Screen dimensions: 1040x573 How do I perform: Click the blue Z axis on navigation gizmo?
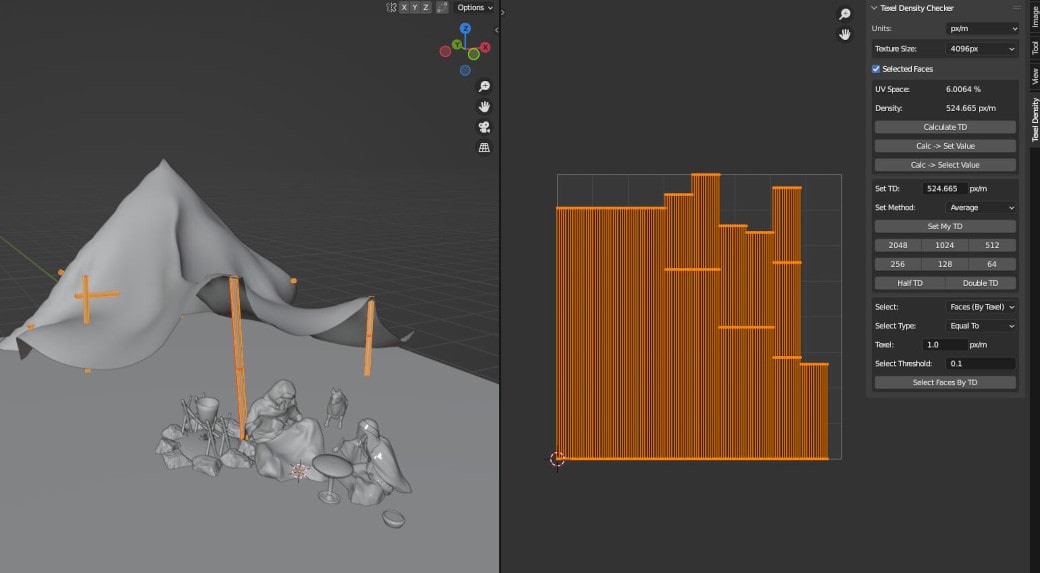465,29
